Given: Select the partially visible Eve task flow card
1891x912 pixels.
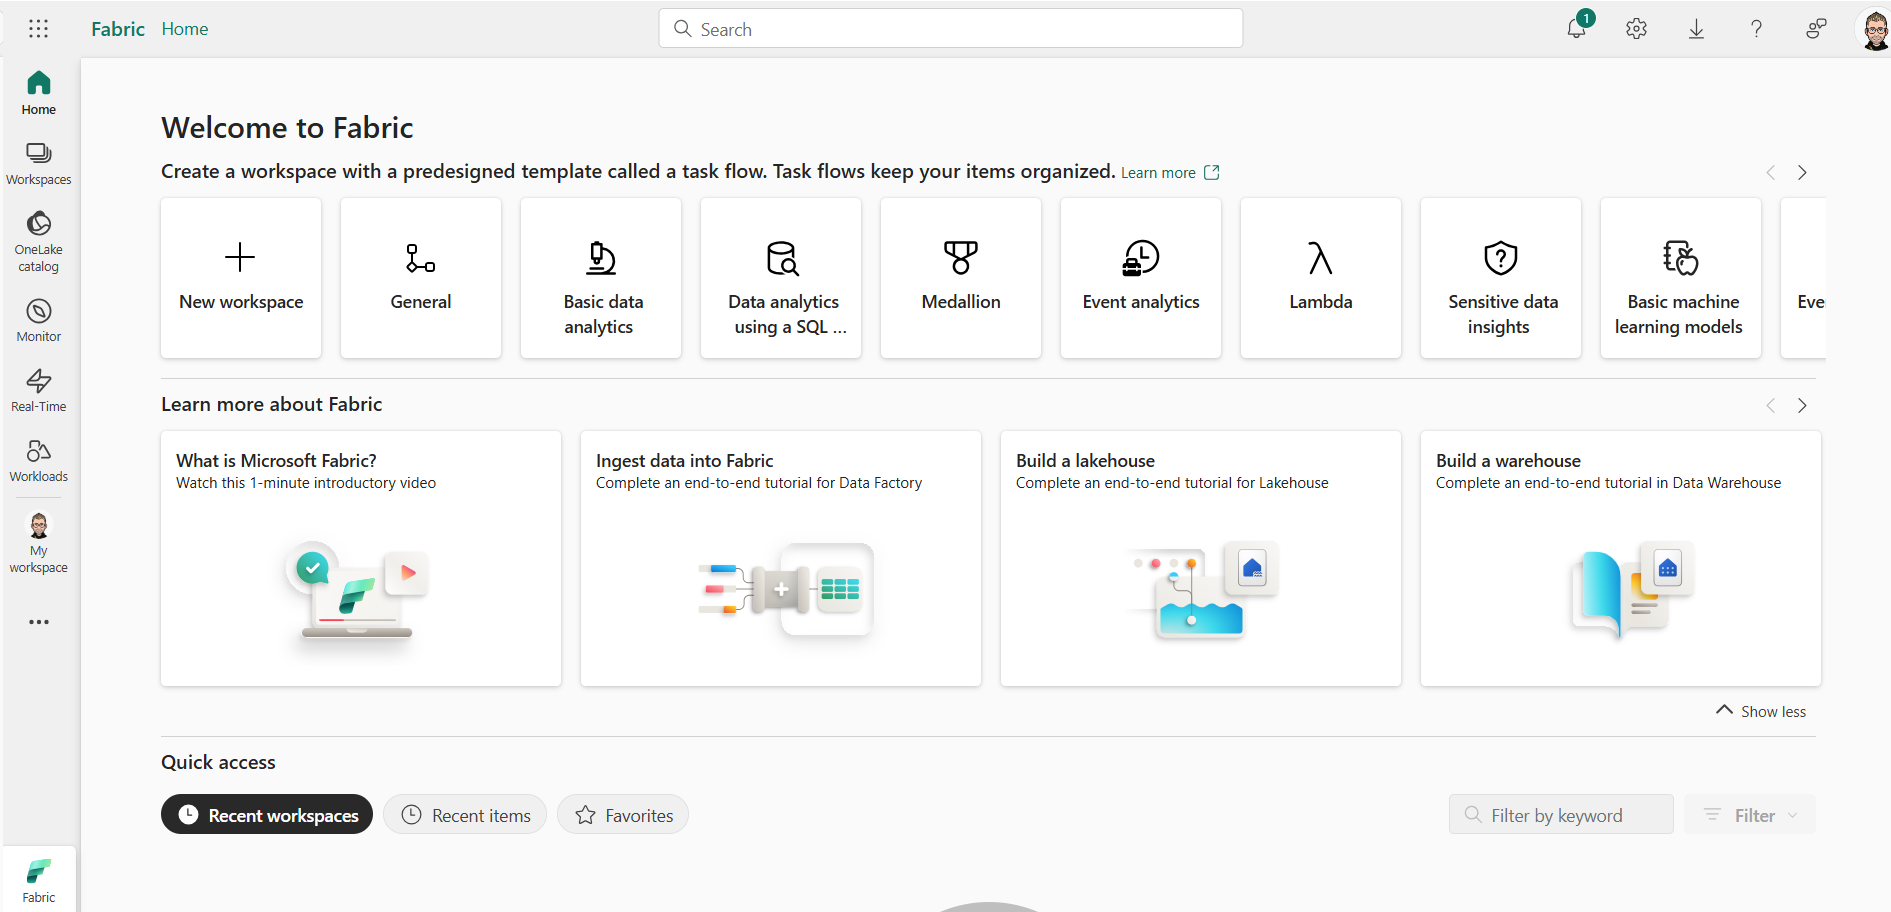Looking at the screenshot, I should [x=1804, y=278].
